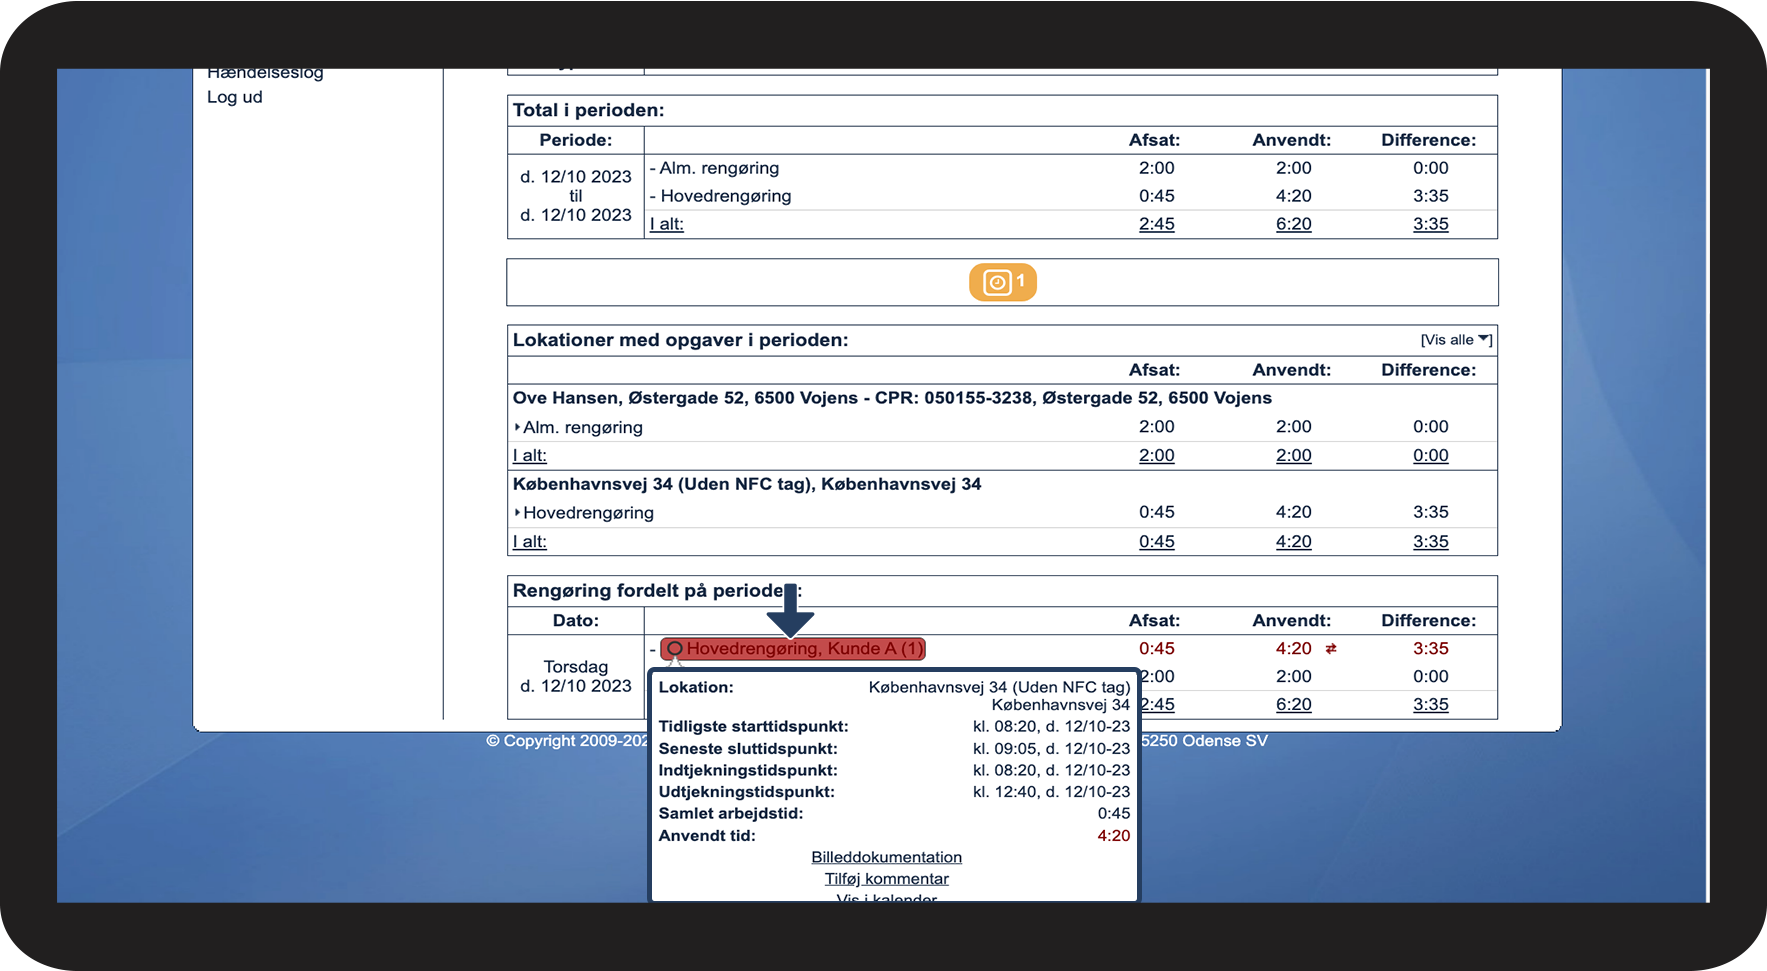Click Københavnsvej 34 I alt Anvendt 4:20
The image size is (1767, 971).
point(1294,541)
